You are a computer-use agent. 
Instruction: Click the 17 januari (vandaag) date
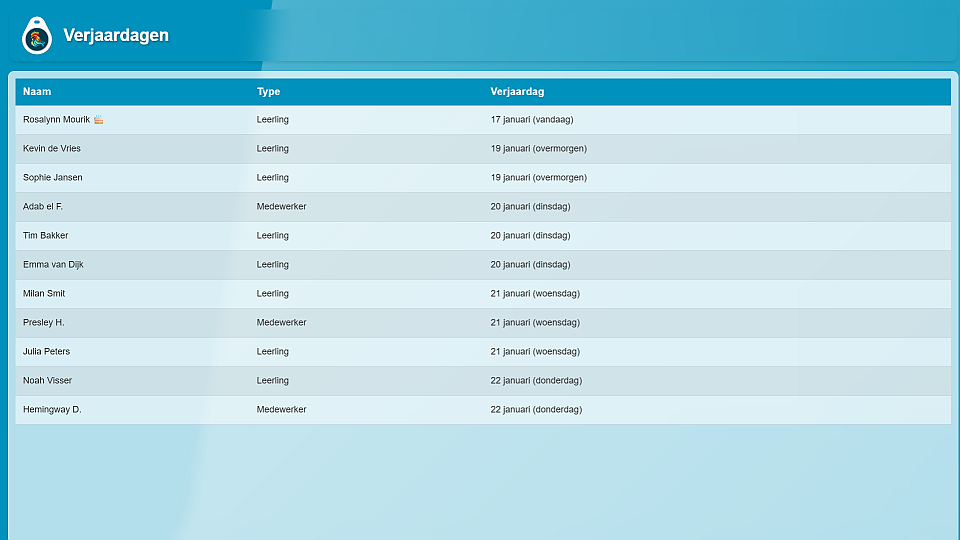(x=531, y=120)
